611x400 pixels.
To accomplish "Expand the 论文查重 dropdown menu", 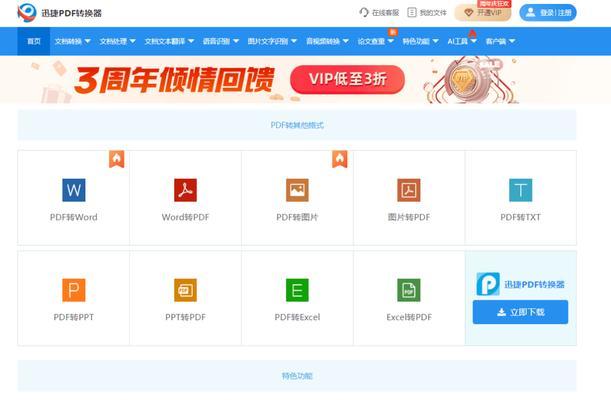I will click(376, 41).
